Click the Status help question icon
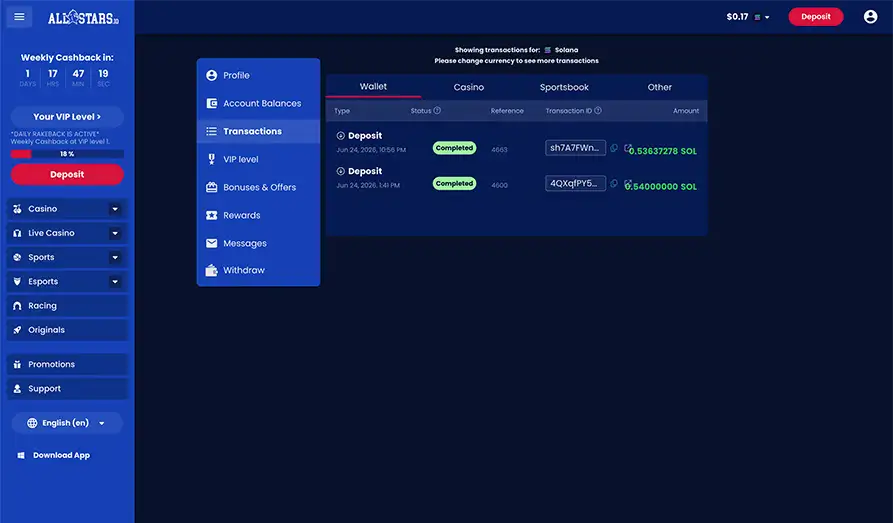 pyautogui.click(x=437, y=111)
